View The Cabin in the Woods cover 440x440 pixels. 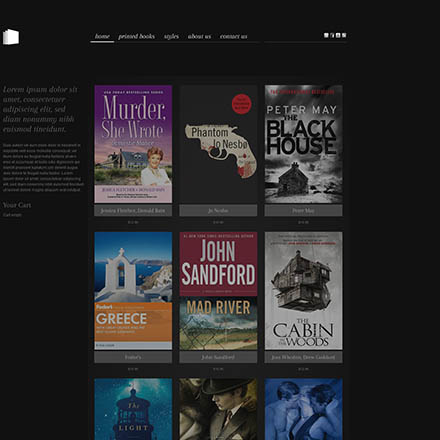[x=303, y=291]
